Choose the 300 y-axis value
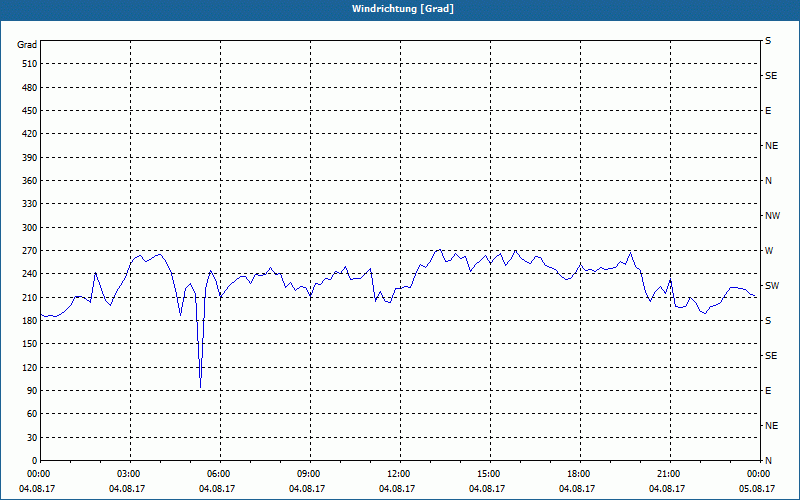Image resolution: width=800 pixels, height=500 pixels. point(29,228)
